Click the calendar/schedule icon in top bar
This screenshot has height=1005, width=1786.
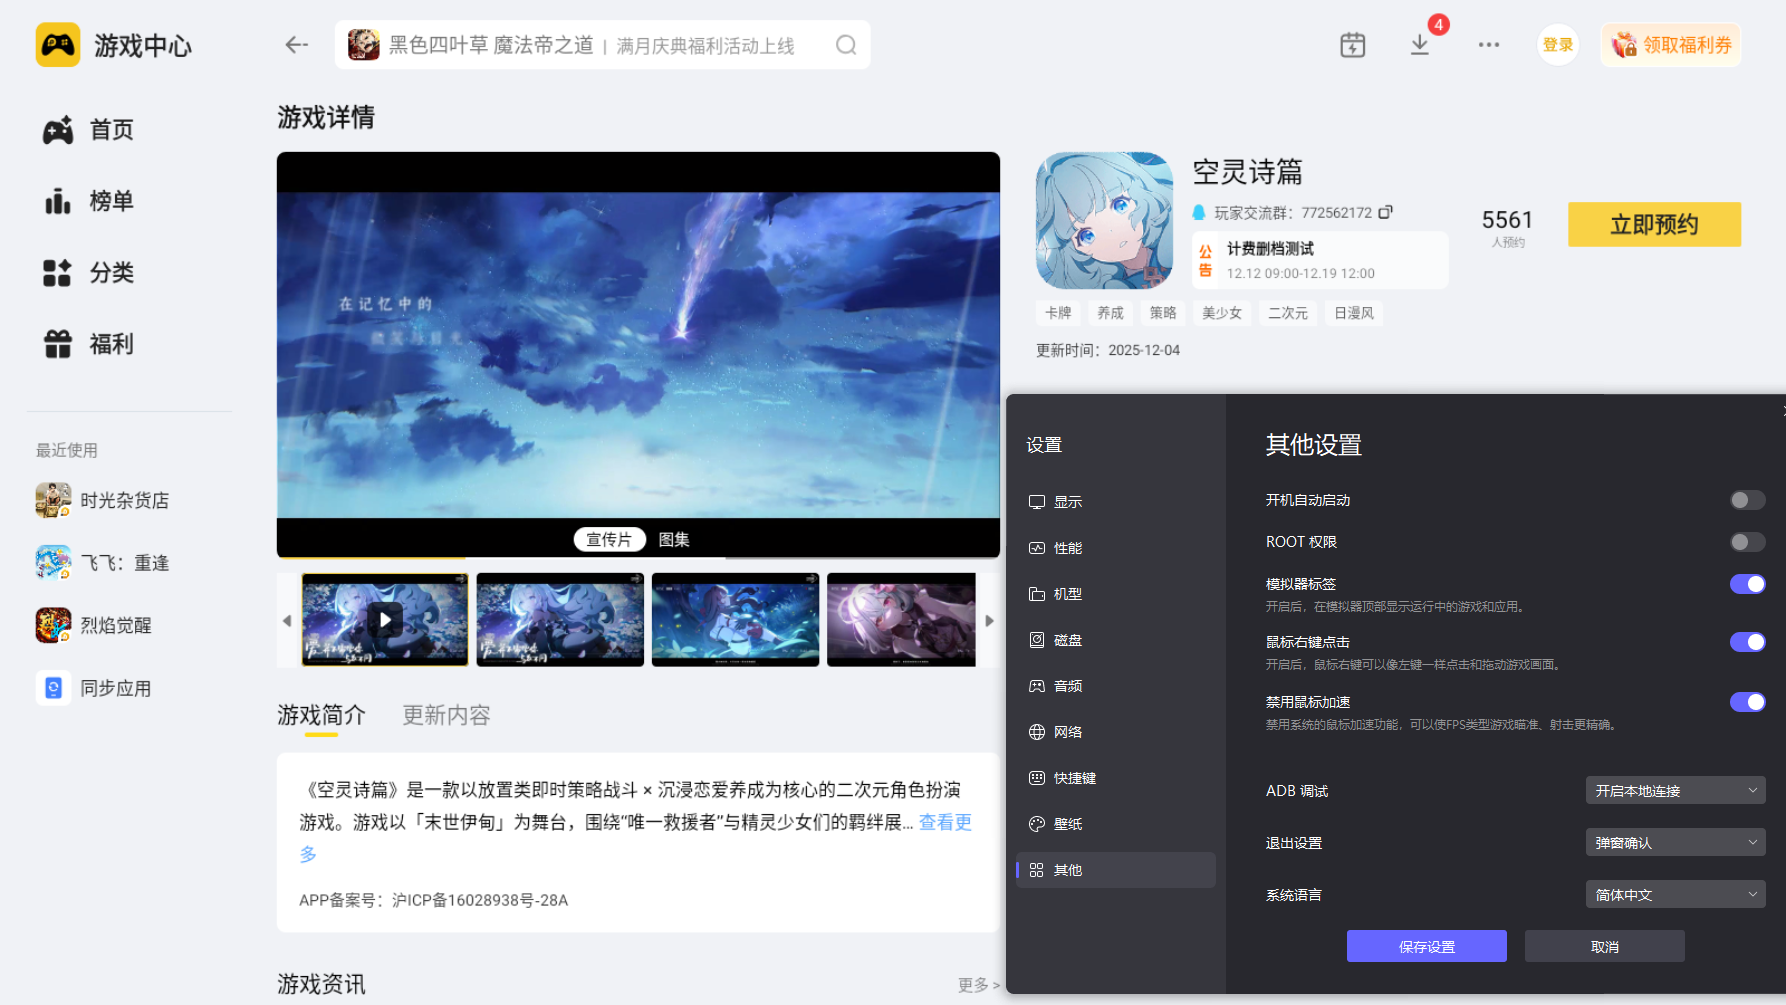point(1352,45)
